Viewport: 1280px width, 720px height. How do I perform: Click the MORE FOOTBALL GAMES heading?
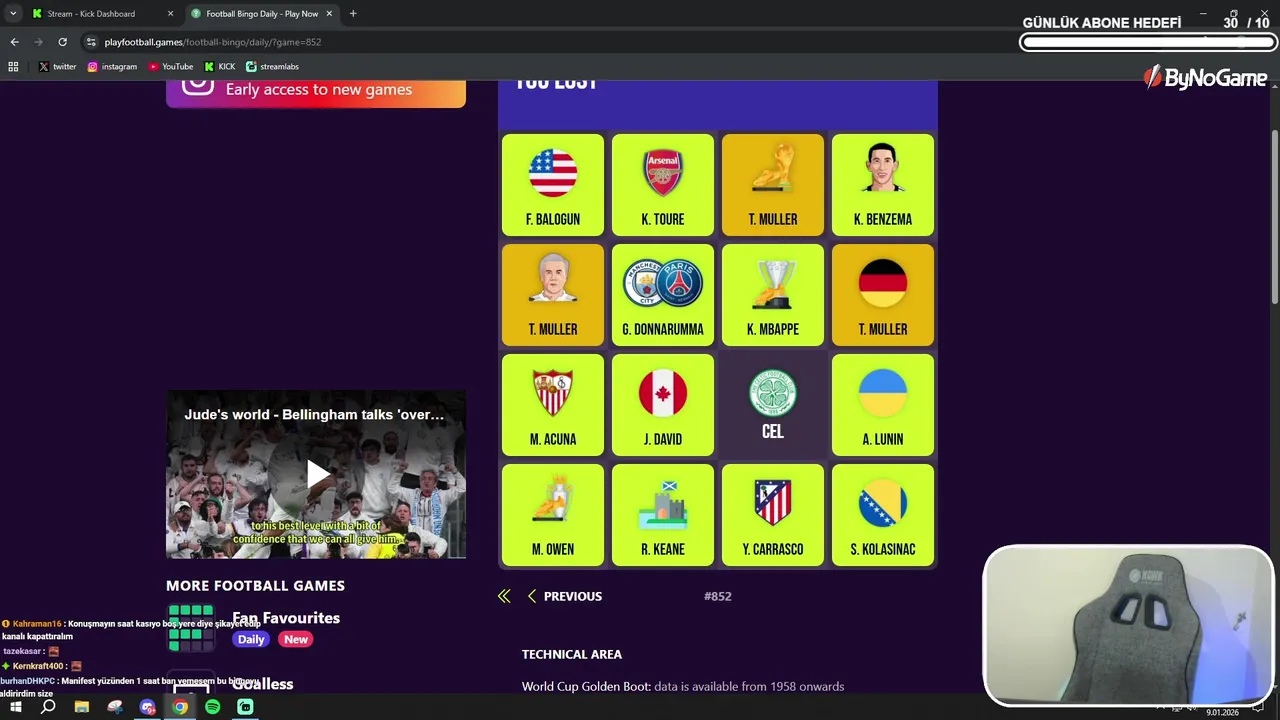pyautogui.click(x=255, y=586)
